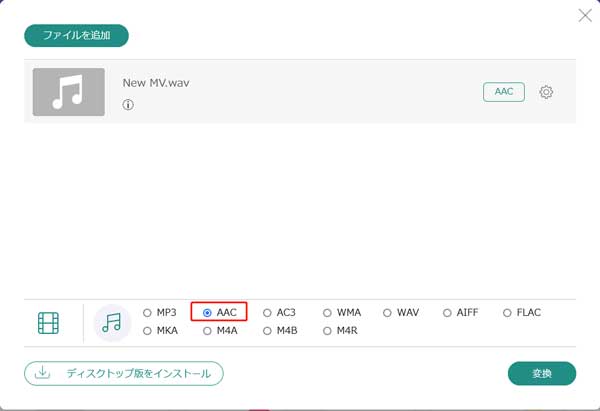Select AC3 output format

pos(267,313)
